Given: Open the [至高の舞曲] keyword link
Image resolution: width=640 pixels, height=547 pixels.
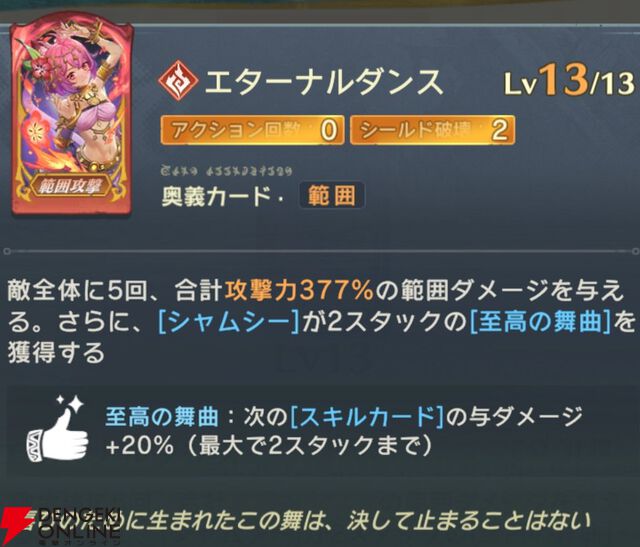Looking at the screenshot, I should coord(540,322).
